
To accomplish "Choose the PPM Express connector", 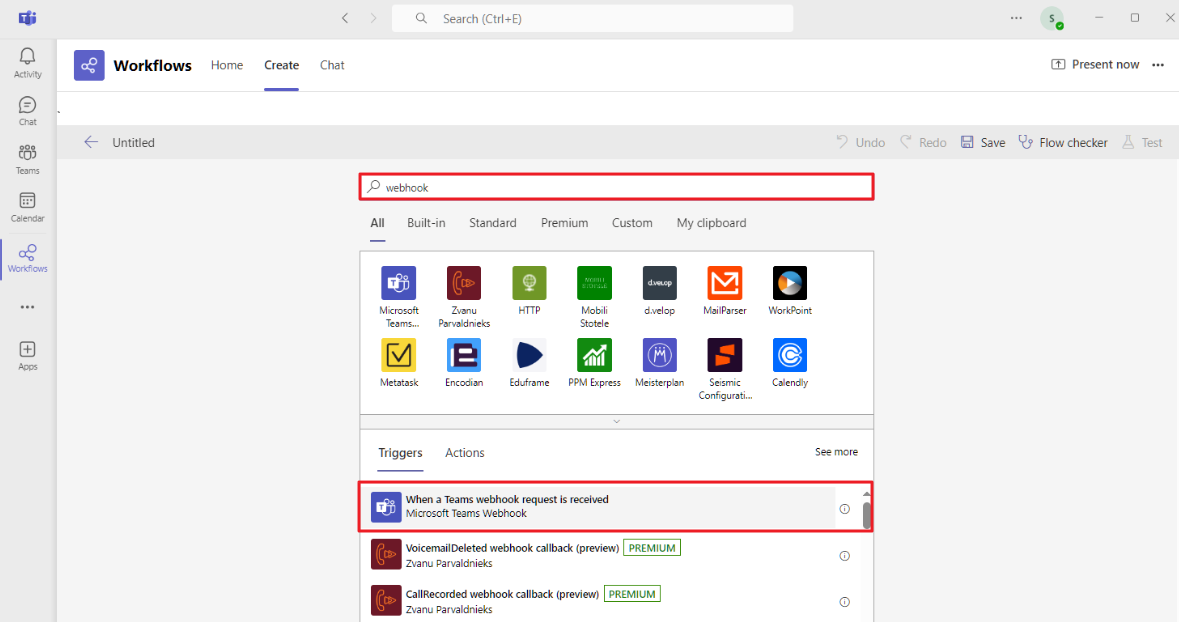I will pyautogui.click(x=594, y=356).
